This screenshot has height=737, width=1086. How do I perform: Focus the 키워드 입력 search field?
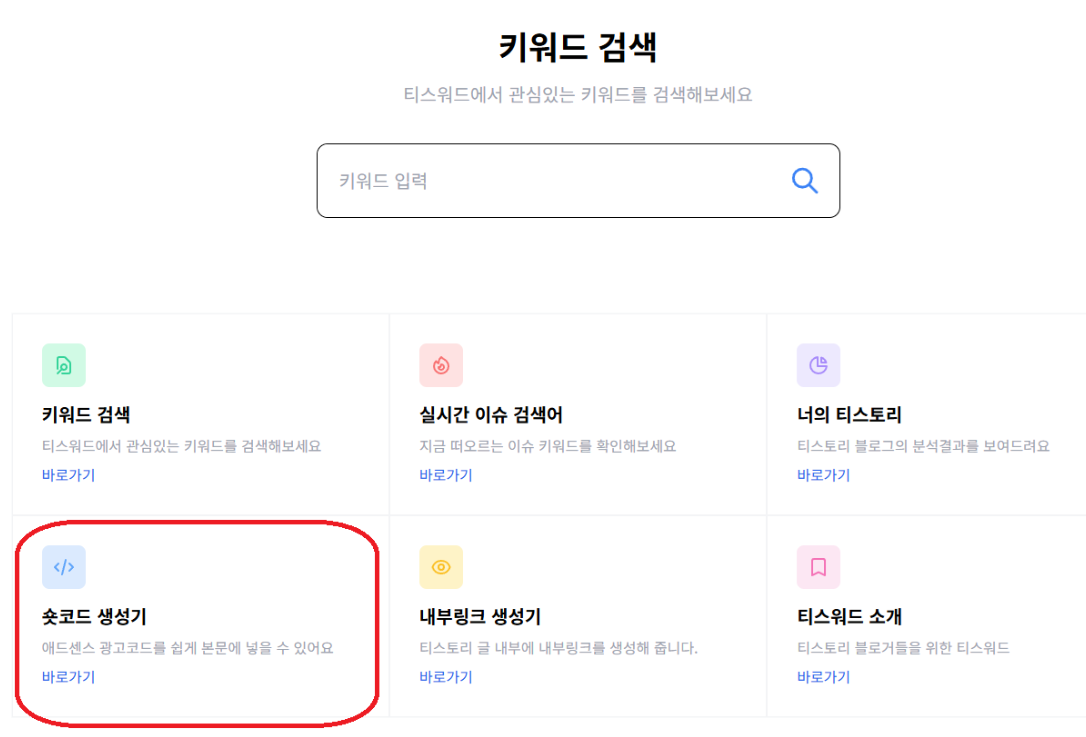coord(578,181)
